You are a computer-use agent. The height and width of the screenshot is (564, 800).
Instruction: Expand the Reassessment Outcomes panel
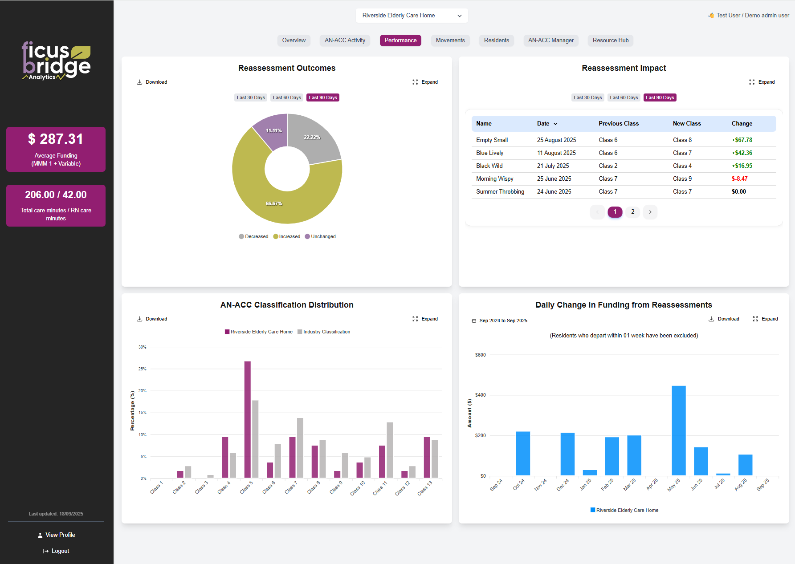[x=425, y=82]
